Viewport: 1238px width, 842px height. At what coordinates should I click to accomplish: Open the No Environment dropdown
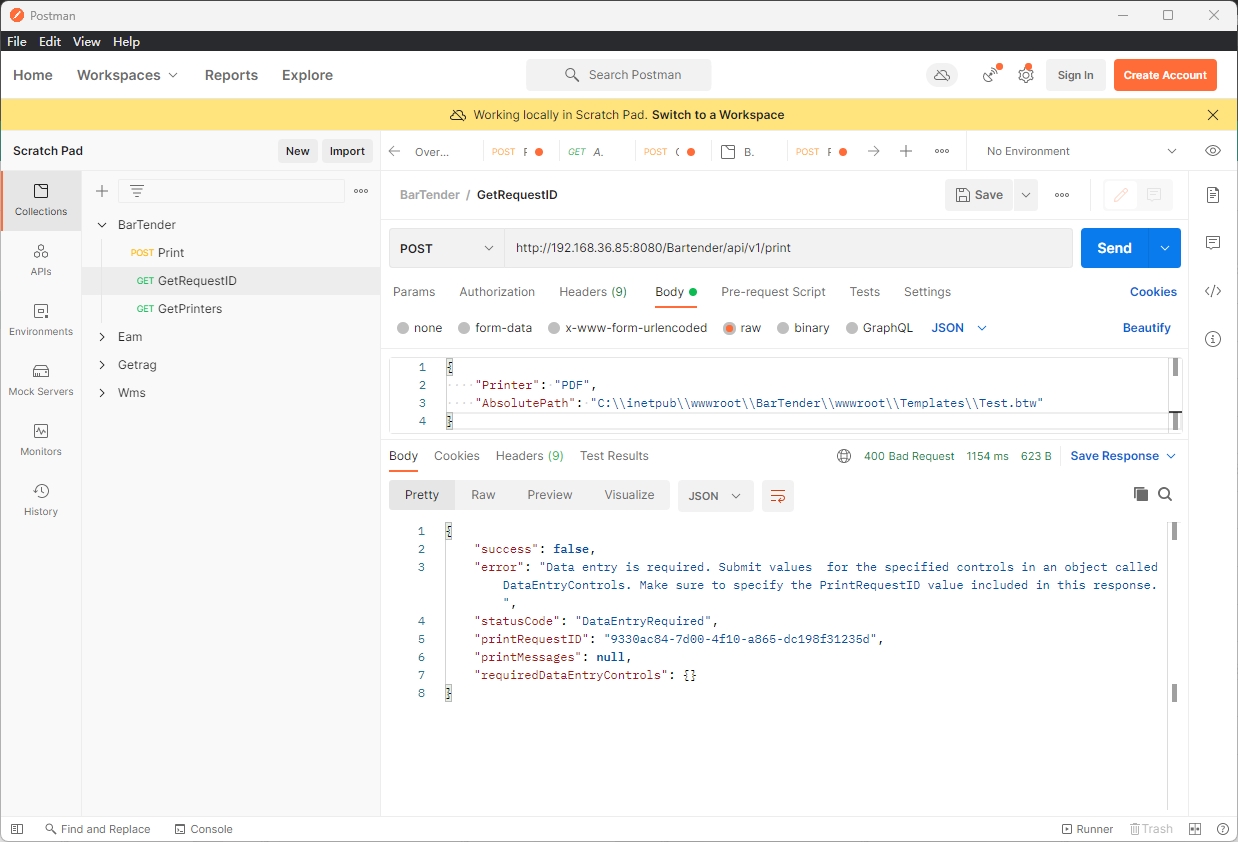(x=1081, y=151)
